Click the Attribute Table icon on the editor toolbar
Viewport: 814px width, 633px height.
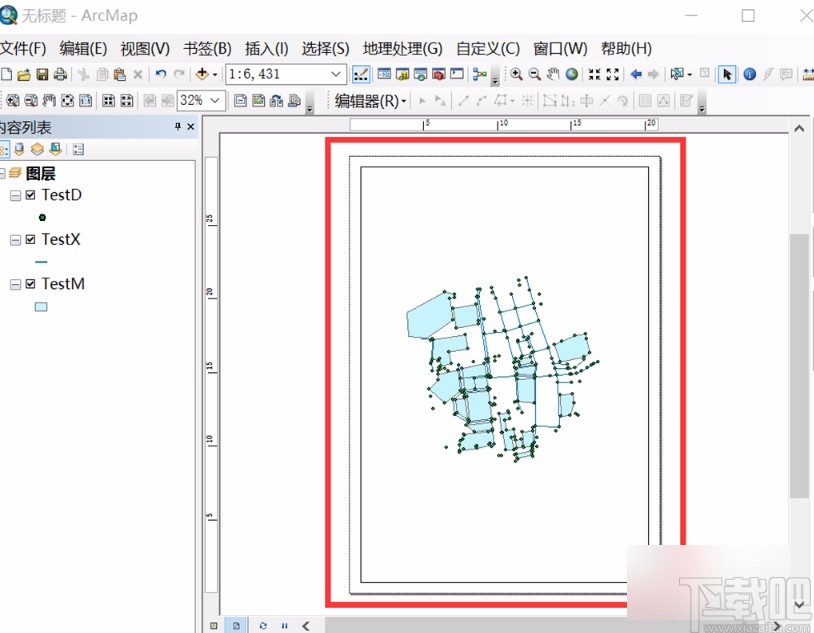(646, 100)
